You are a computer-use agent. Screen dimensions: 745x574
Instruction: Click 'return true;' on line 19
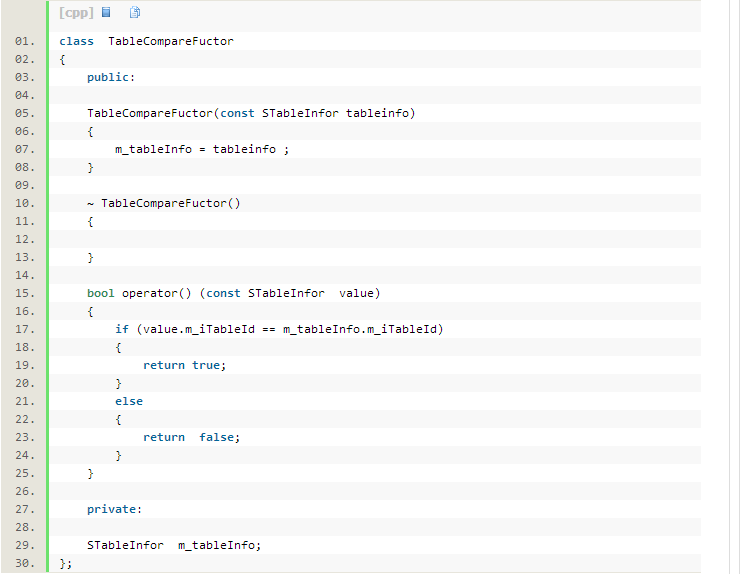point(185,365)
